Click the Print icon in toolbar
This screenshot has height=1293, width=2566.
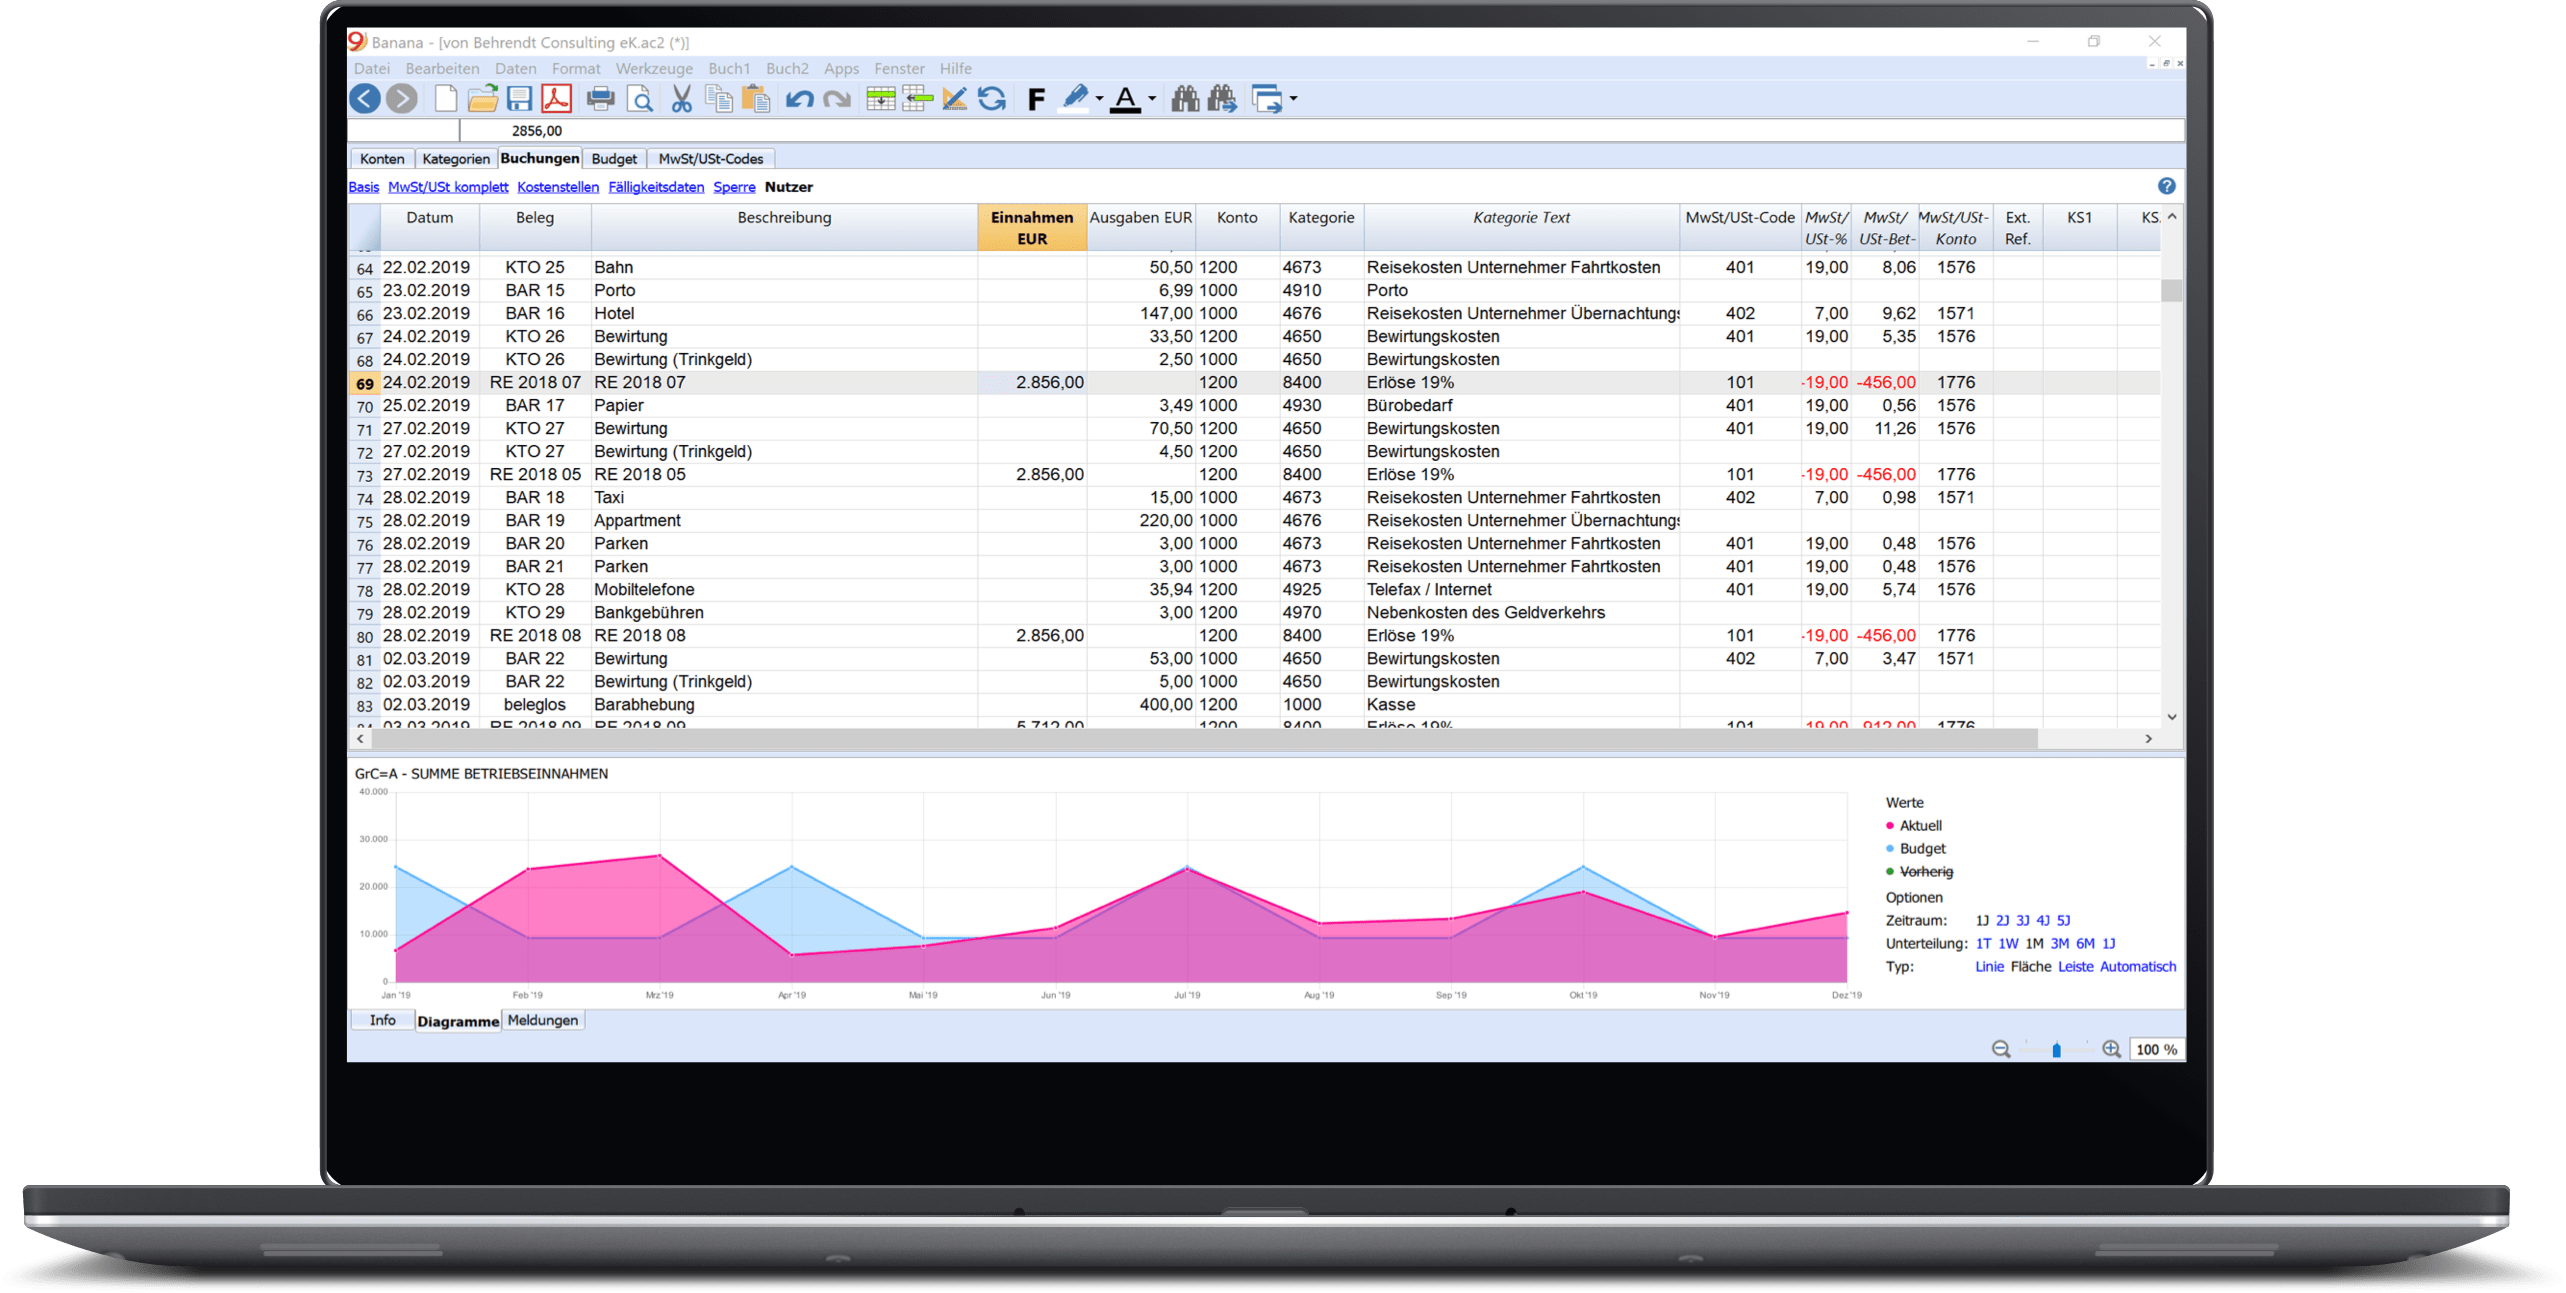coord(600,98)
